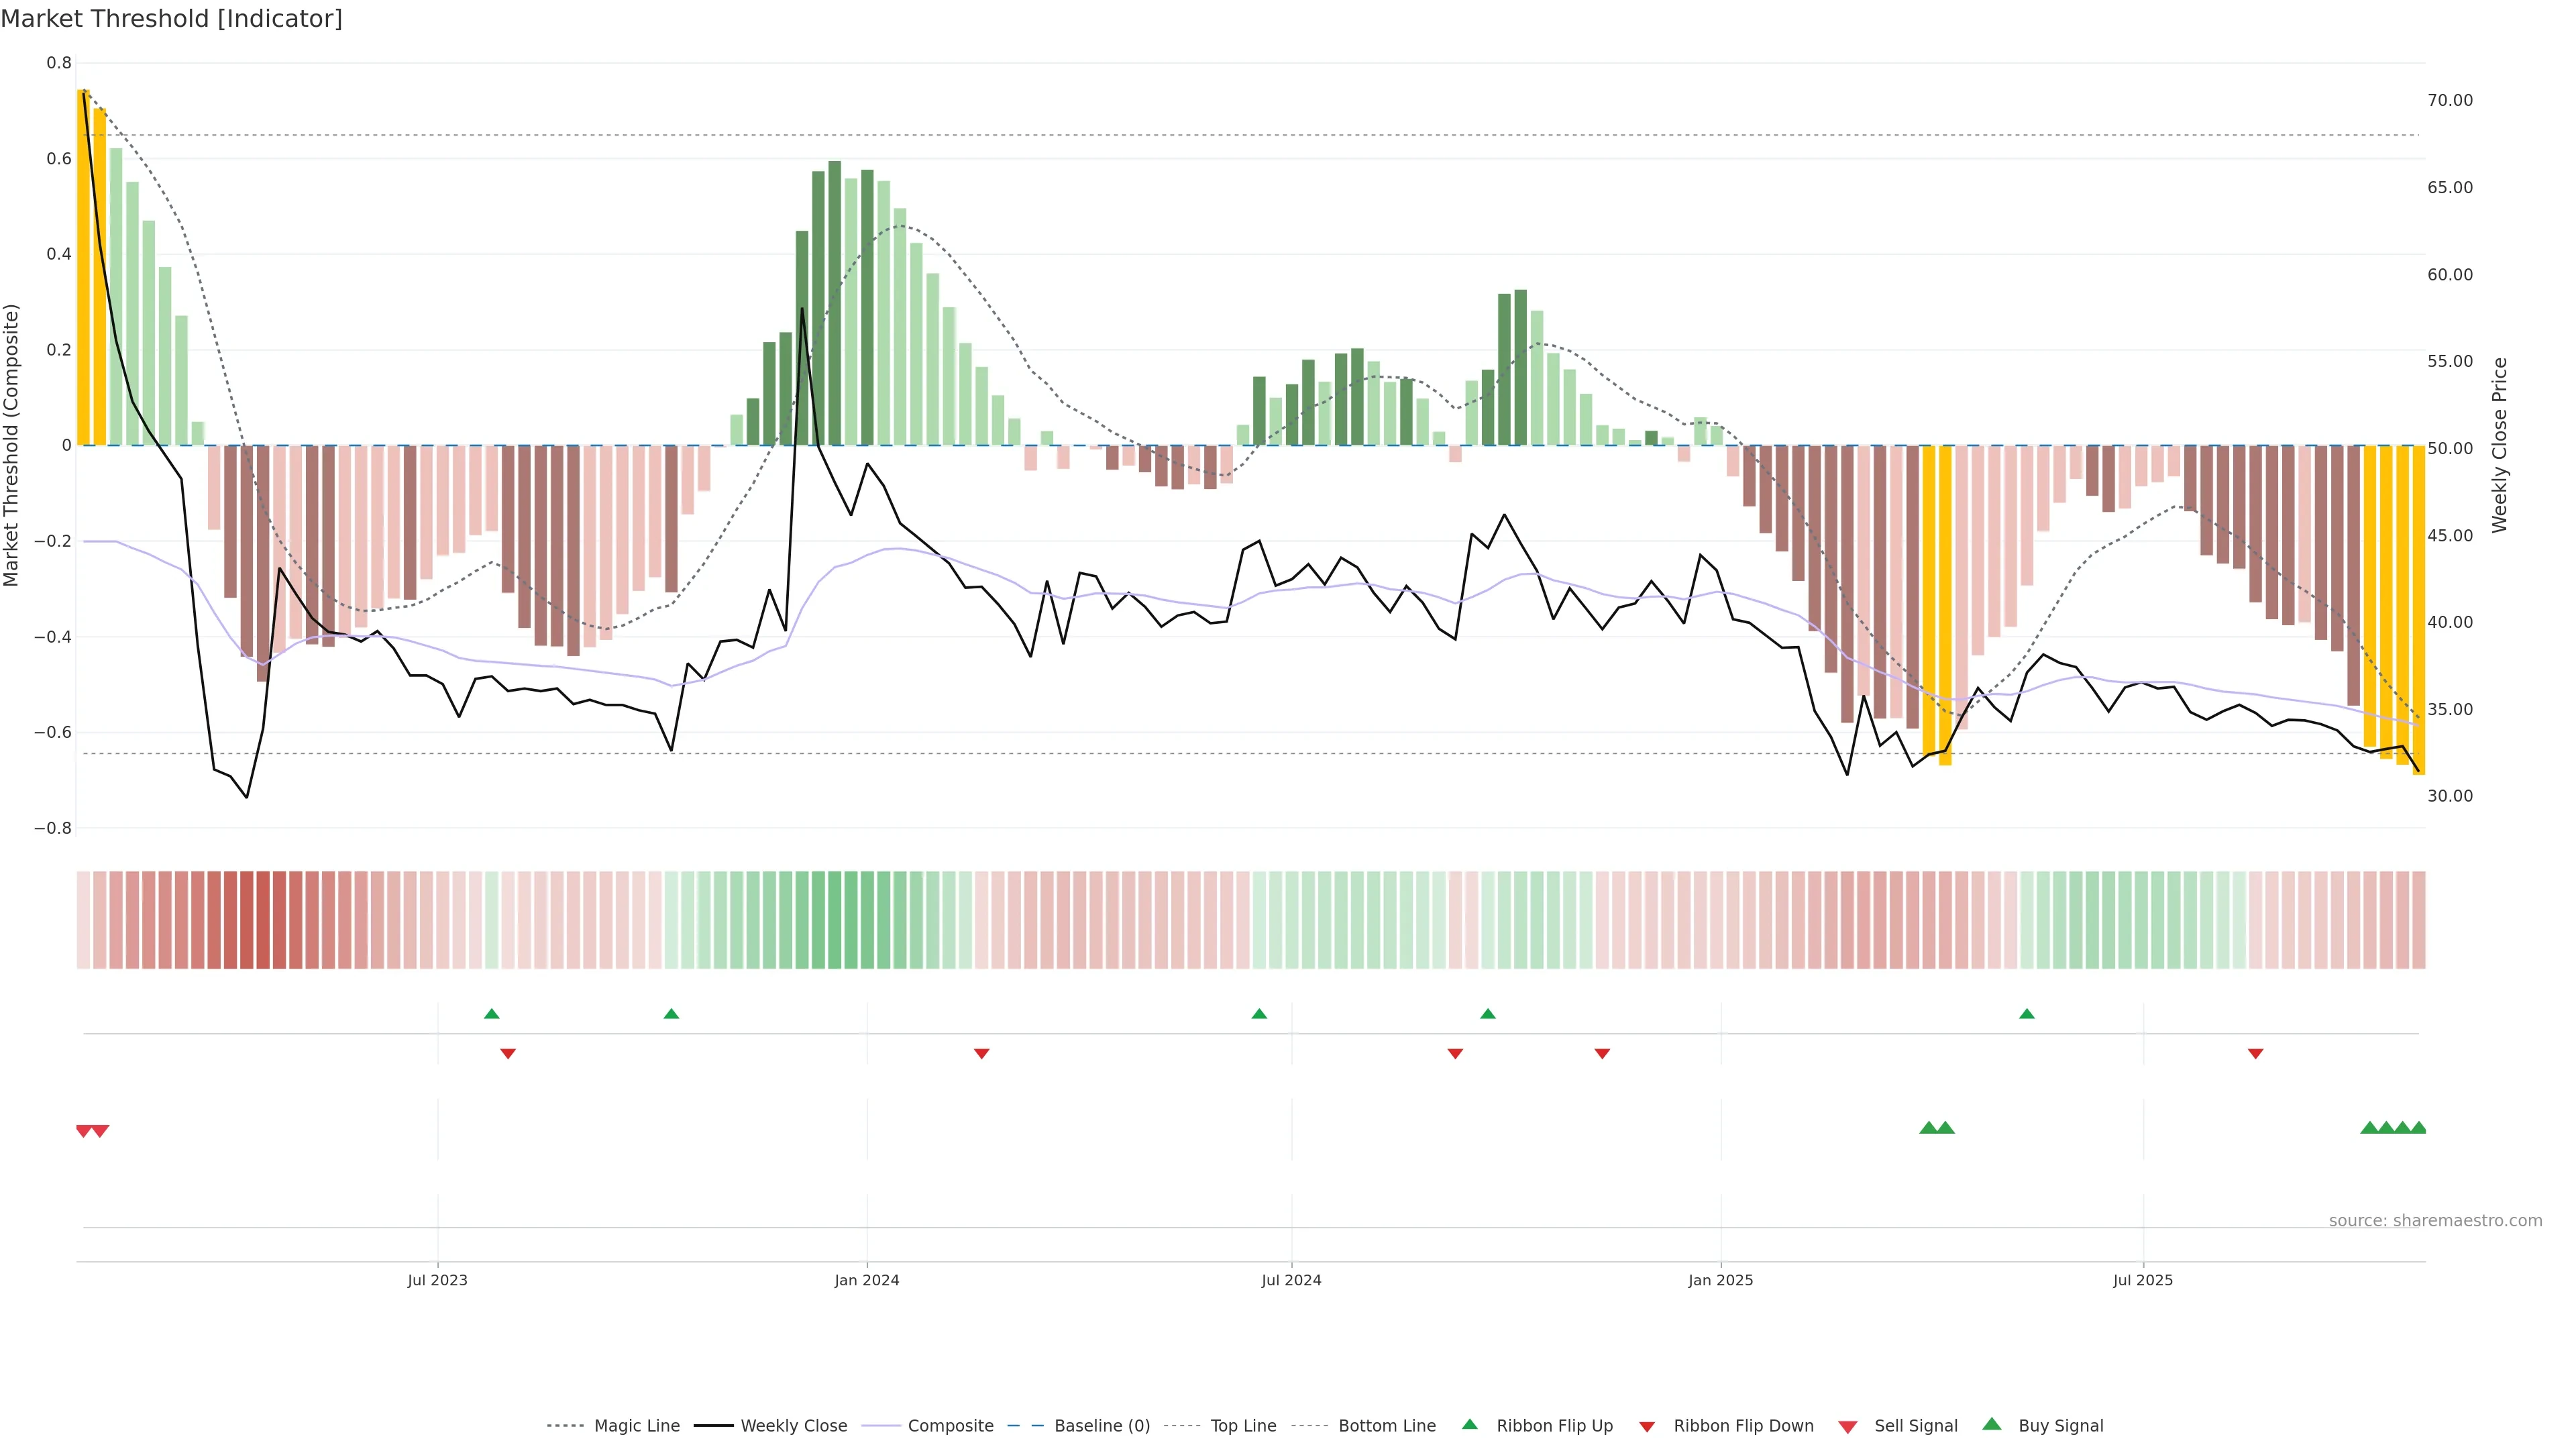Image resolution: width=2576 pixels, height=1449 pixels.
Task: Click Sell Signal legend icon
Action: (1848, 1427)
